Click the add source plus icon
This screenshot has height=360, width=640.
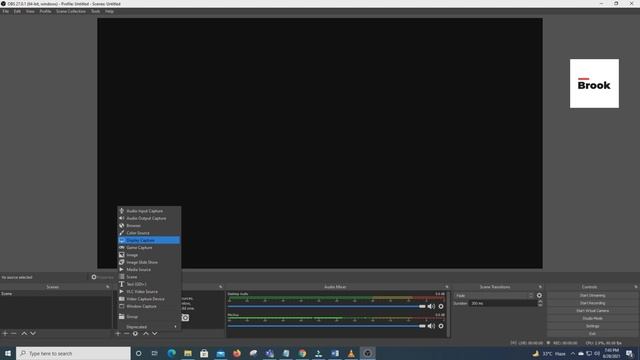coord(118,333)
